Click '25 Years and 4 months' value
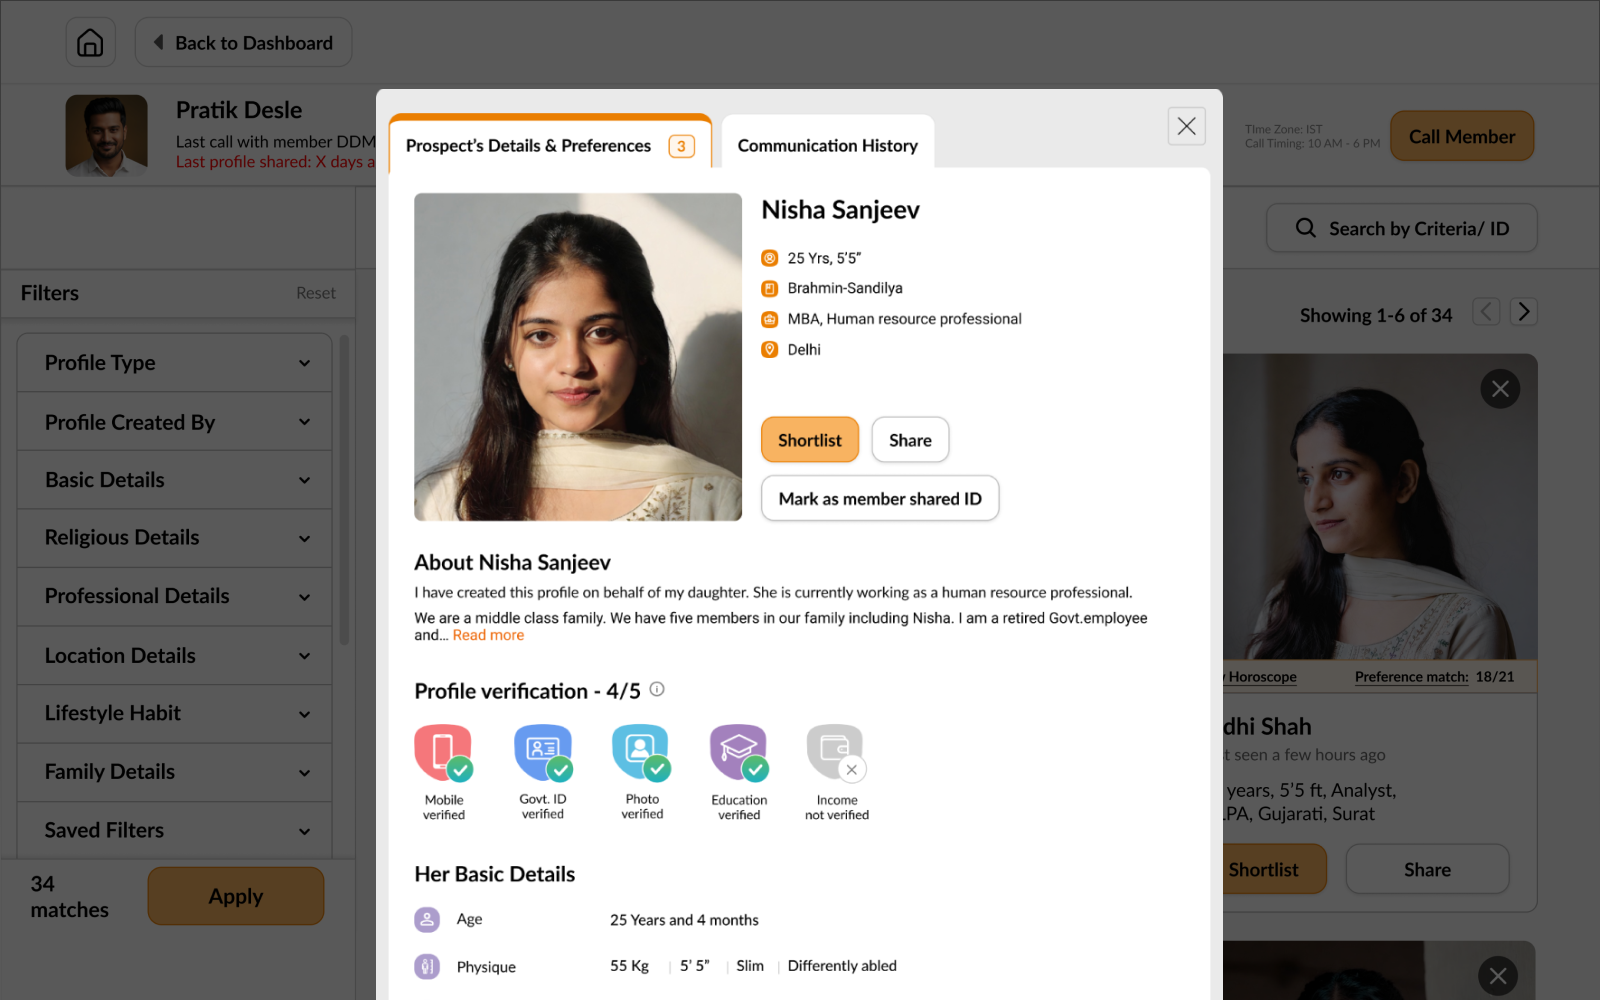Image resolution: width=1600 pixels, height=1000 pixels. pyautogui.click(x=684, y=920)
